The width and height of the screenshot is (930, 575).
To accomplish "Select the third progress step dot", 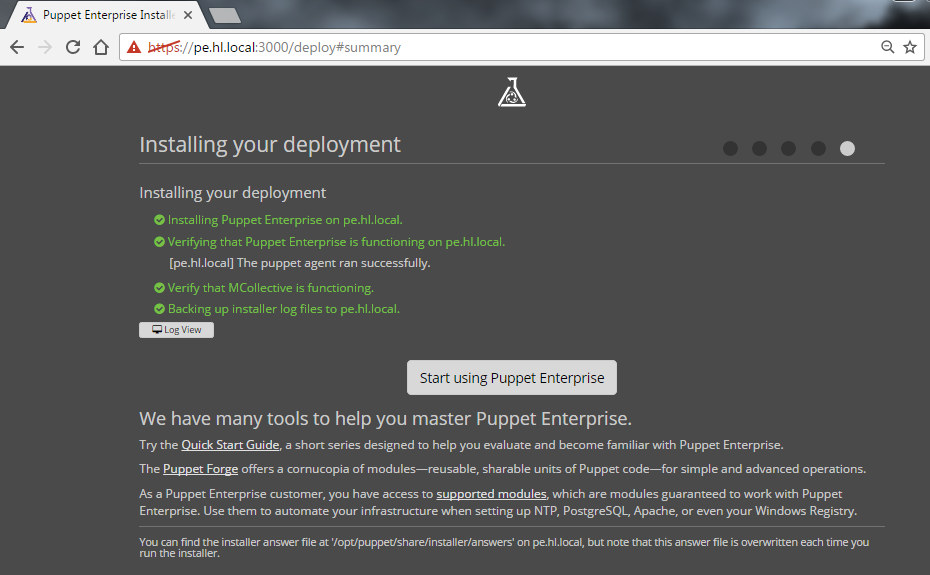I will coord(788,148).
